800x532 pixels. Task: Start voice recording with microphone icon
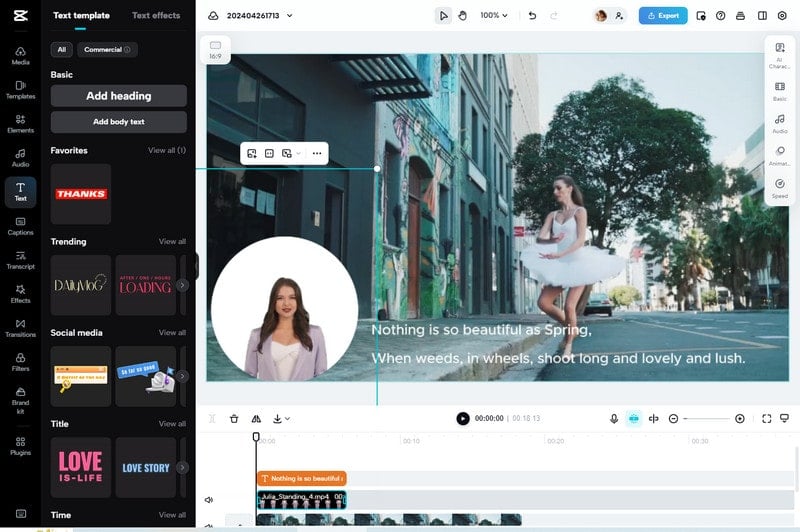614,419
